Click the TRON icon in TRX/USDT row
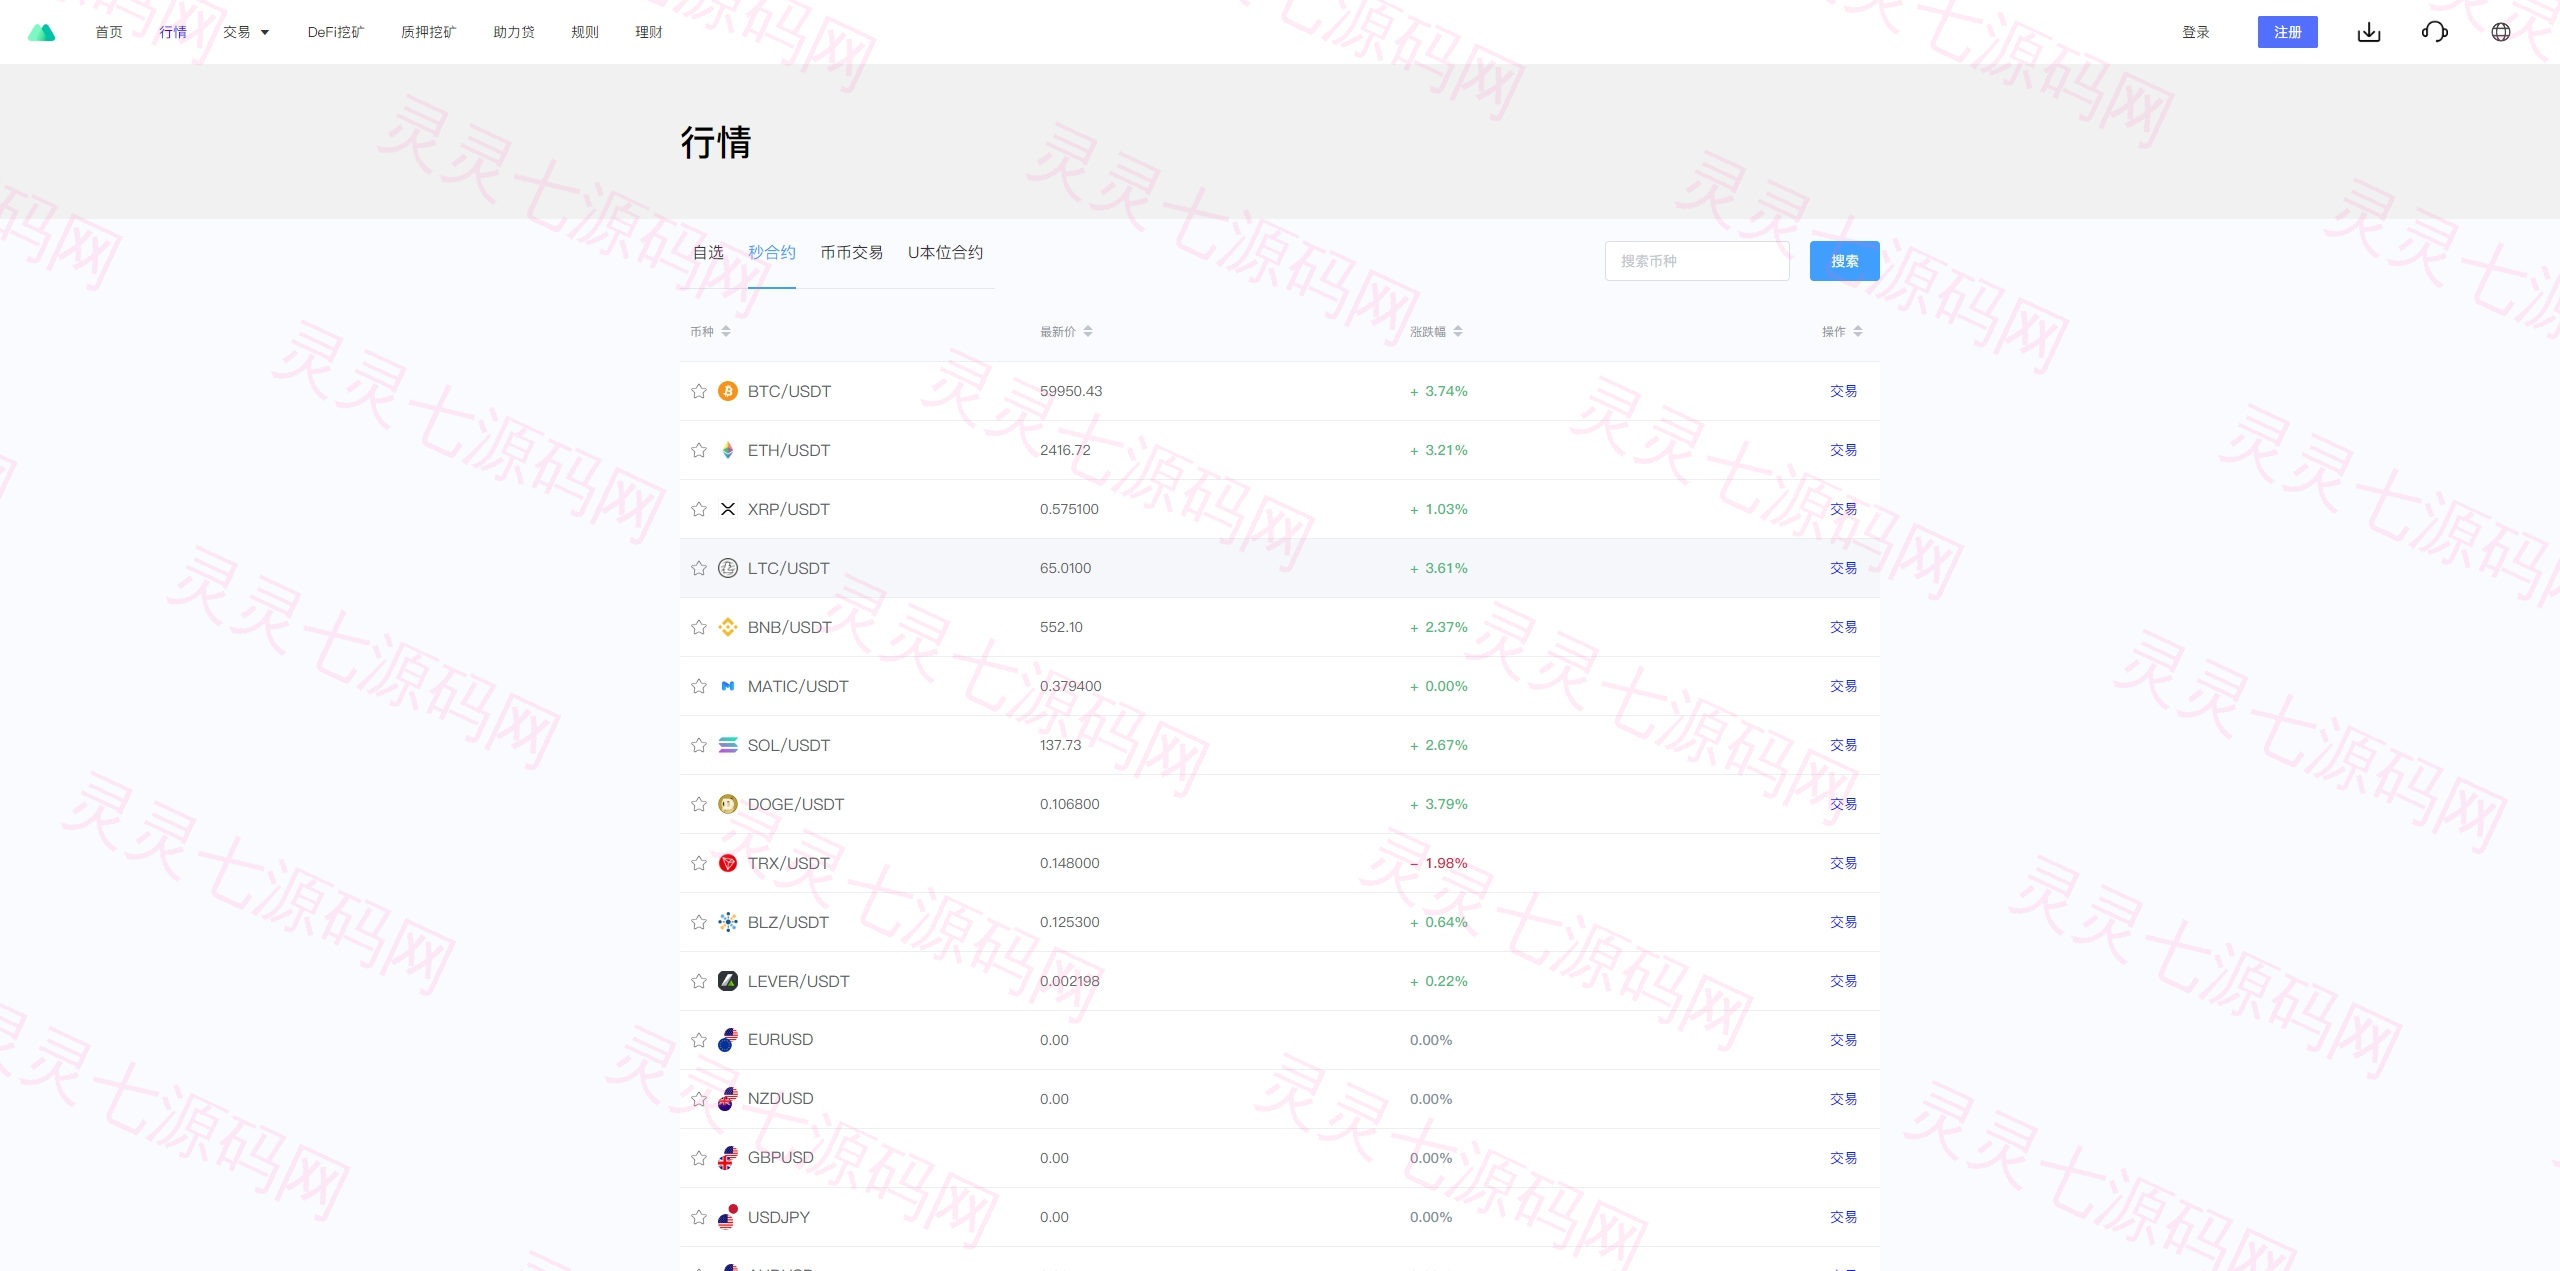This screenshot has width=2560, height=1271. click(728, 863)
